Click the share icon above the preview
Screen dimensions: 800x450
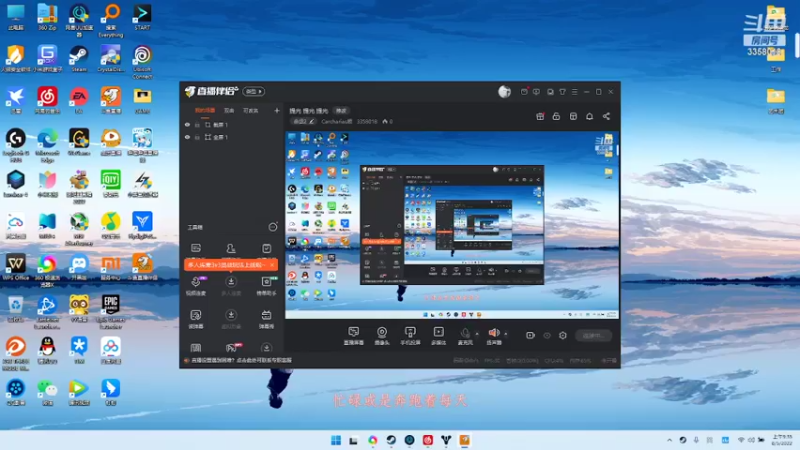606,116
